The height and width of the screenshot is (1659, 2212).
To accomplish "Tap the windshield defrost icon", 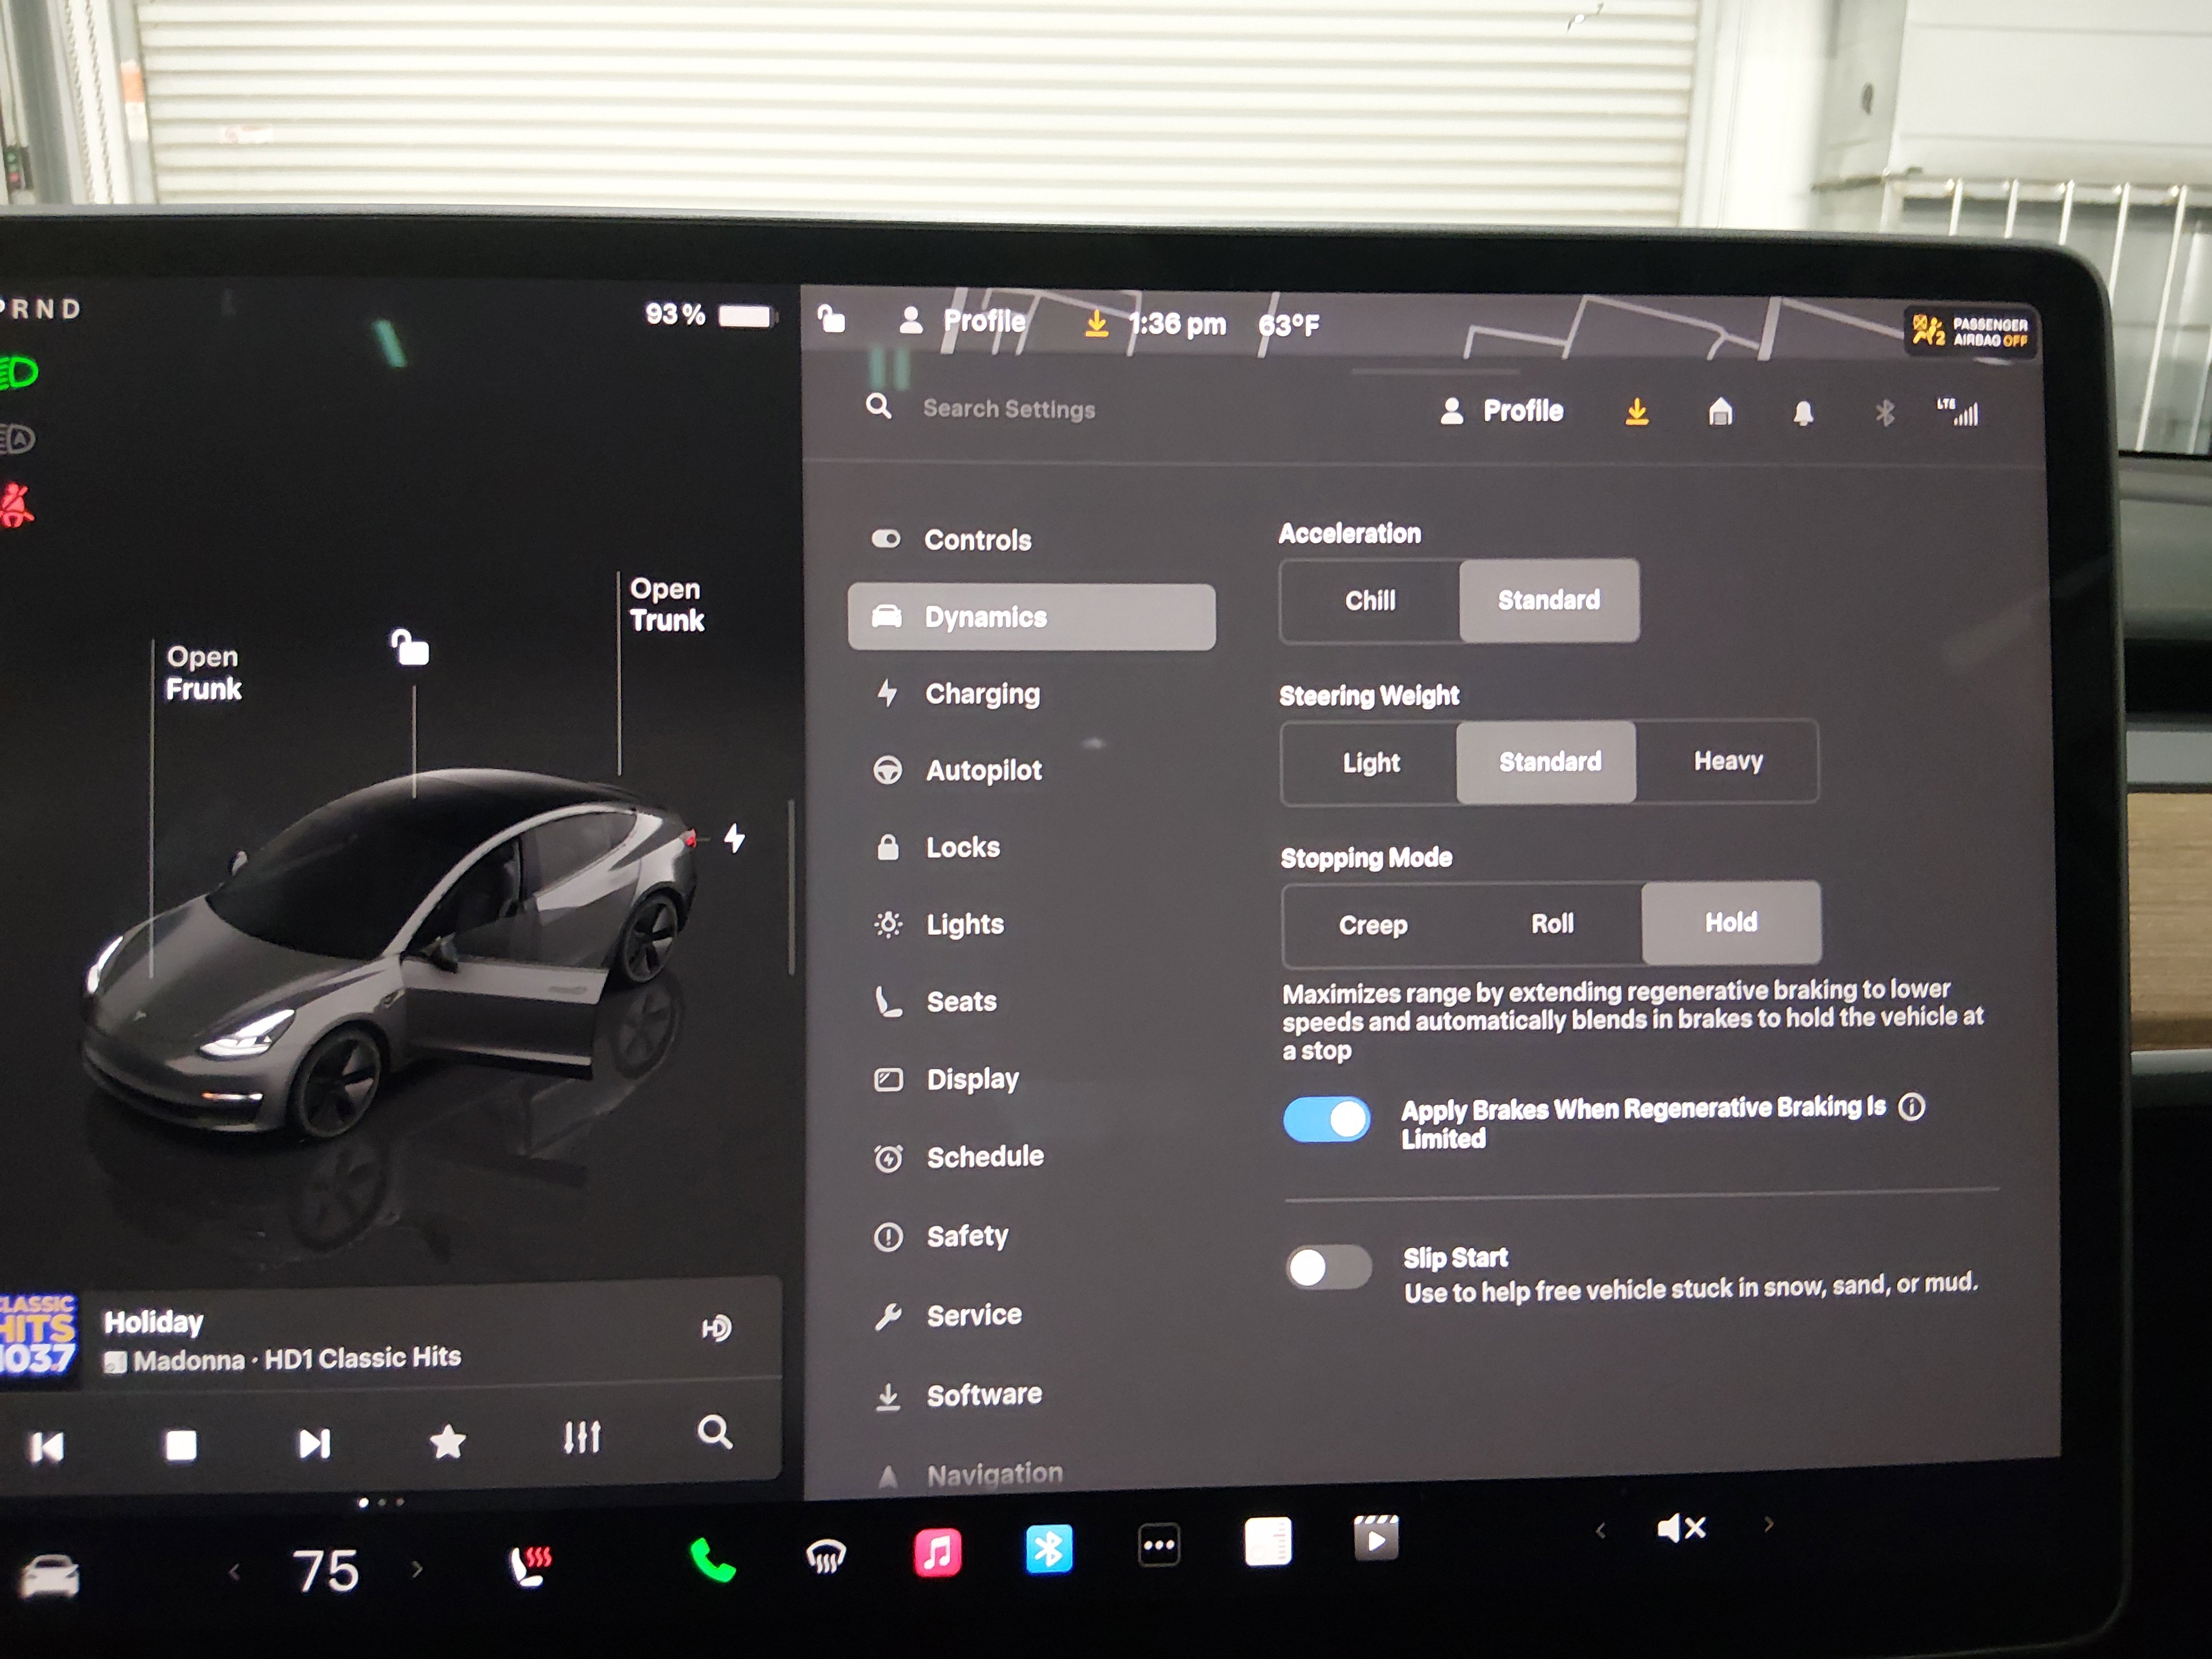I will (x=826, y=1556).
